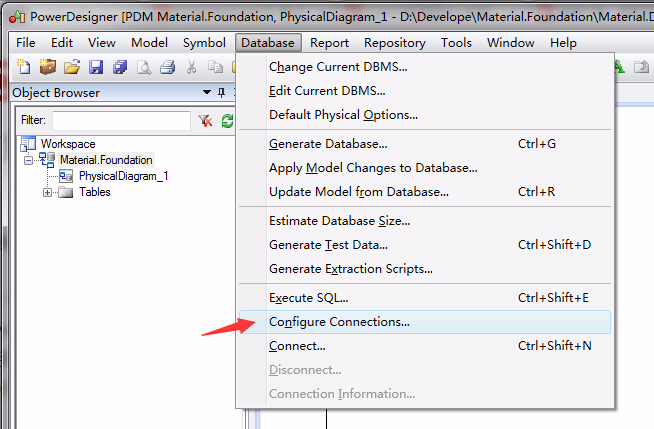Choose Edit Current DBMS menu entry
Image resolution: width=654 pixels, height=429 pixels.
tap(425, 90)
